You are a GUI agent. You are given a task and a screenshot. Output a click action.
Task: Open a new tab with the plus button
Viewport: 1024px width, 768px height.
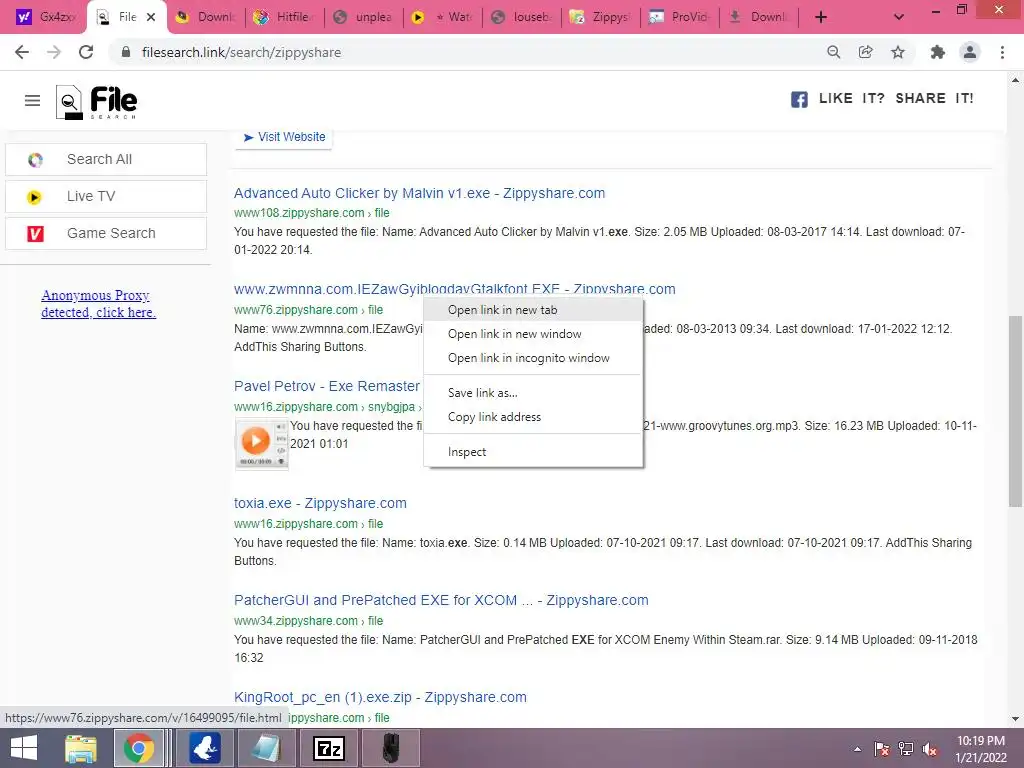pyautogui.click(x=821, y=17)
